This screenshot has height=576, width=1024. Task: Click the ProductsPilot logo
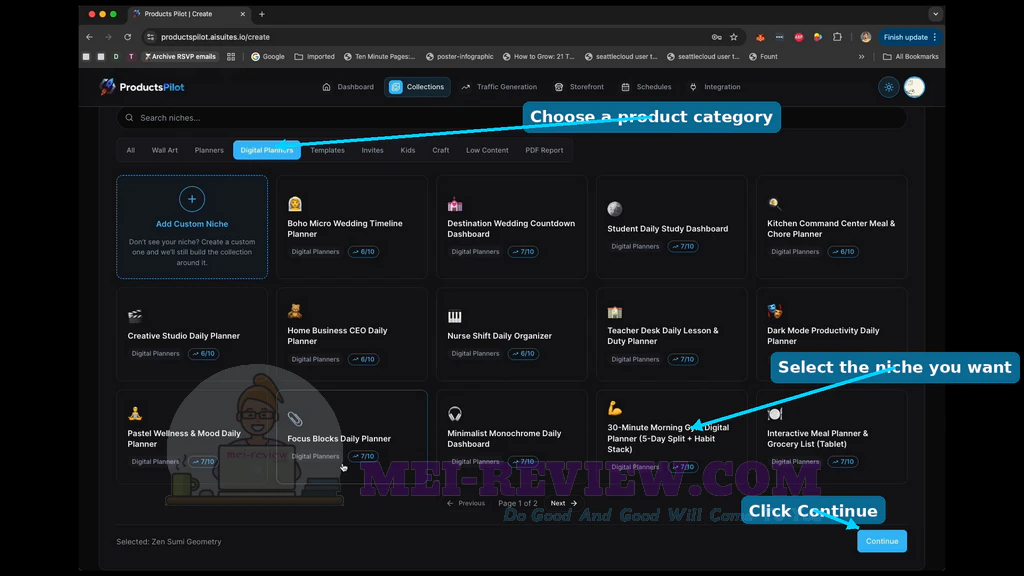click(142, 87)
